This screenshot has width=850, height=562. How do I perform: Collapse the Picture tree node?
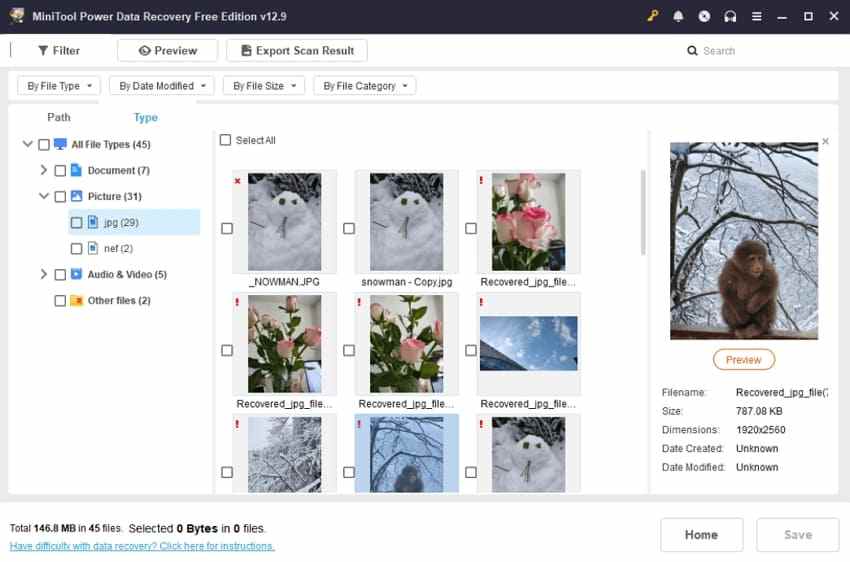pyautogui.click(x=44, y=196)
